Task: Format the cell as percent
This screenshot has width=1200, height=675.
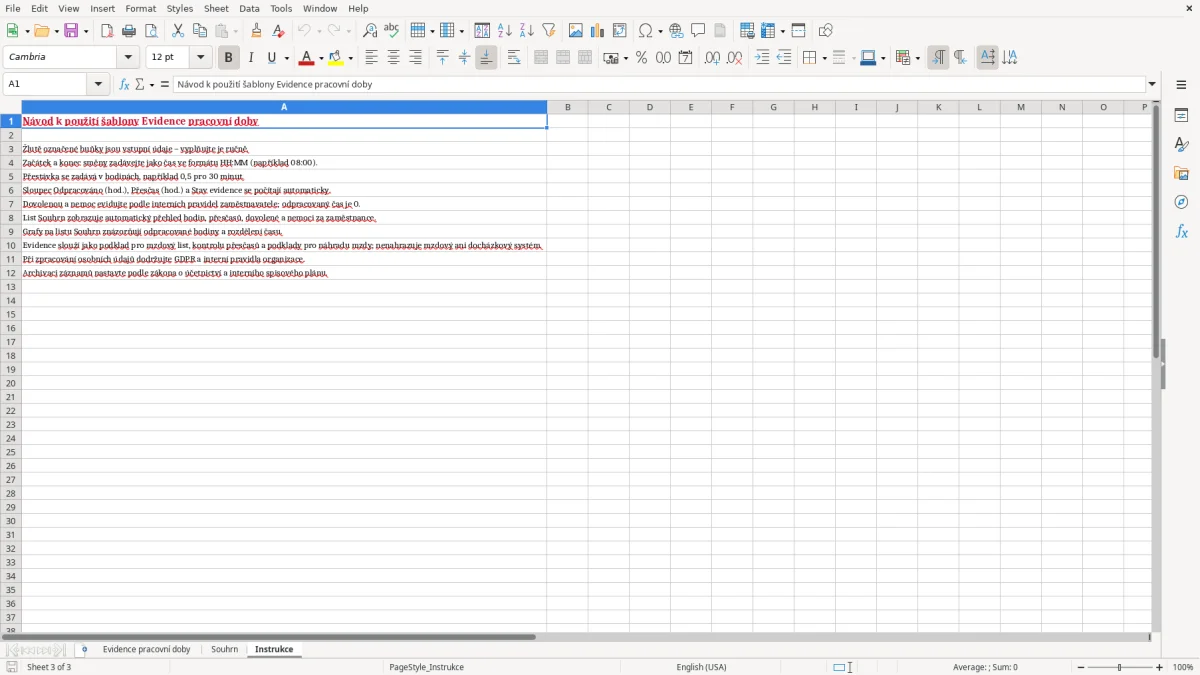Action: tap(642, 58)
